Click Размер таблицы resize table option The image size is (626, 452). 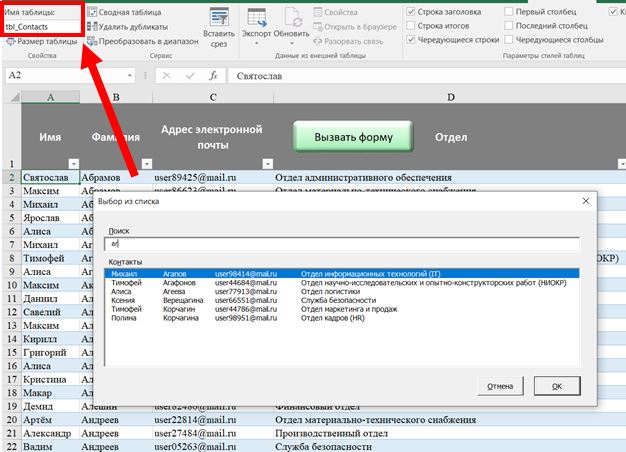coord(42,41)
